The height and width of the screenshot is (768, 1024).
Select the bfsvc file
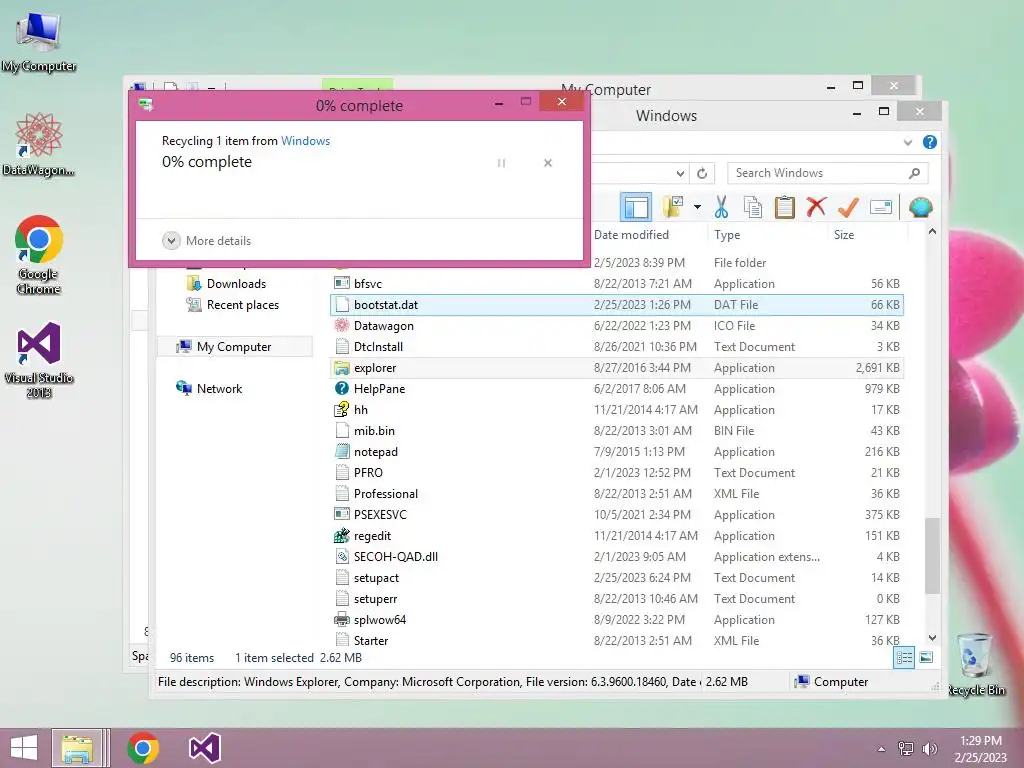pos(617,283)
